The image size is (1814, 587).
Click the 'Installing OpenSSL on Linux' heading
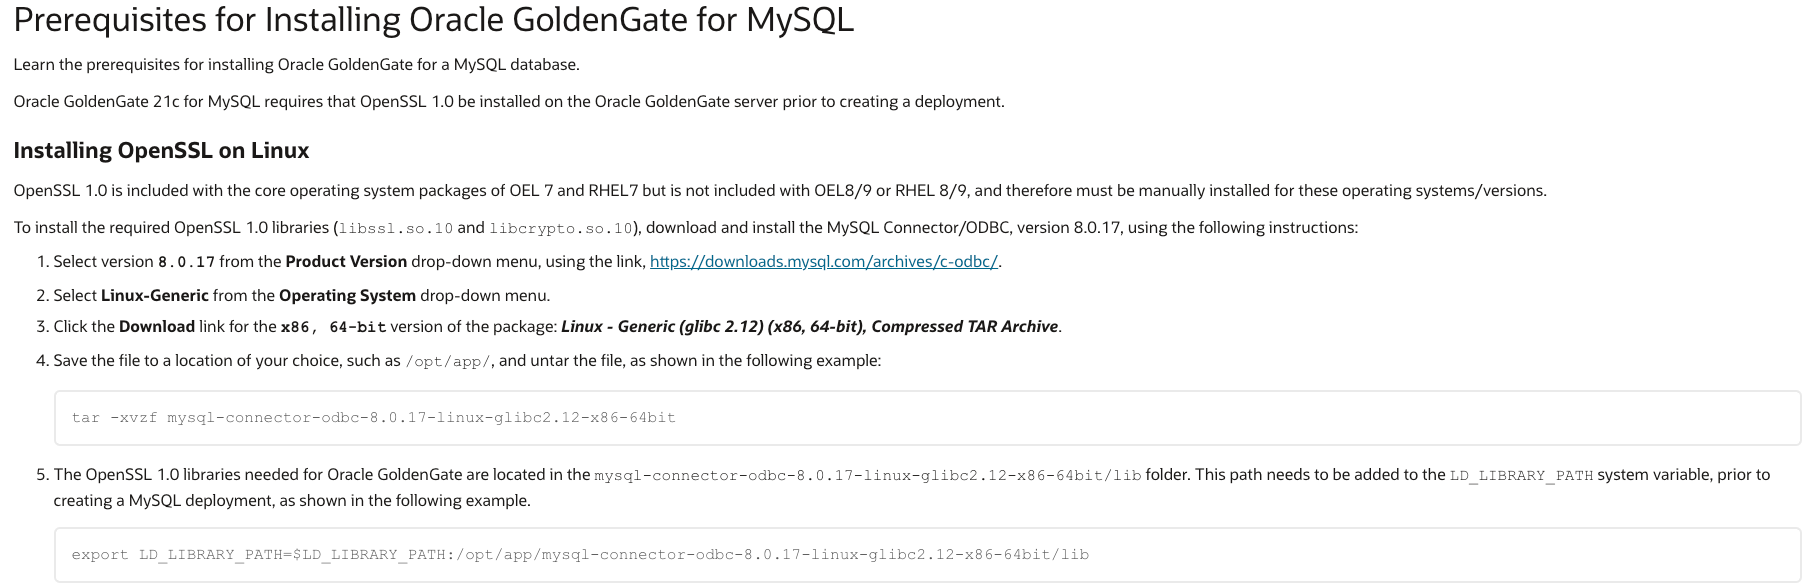pos(161,151)
